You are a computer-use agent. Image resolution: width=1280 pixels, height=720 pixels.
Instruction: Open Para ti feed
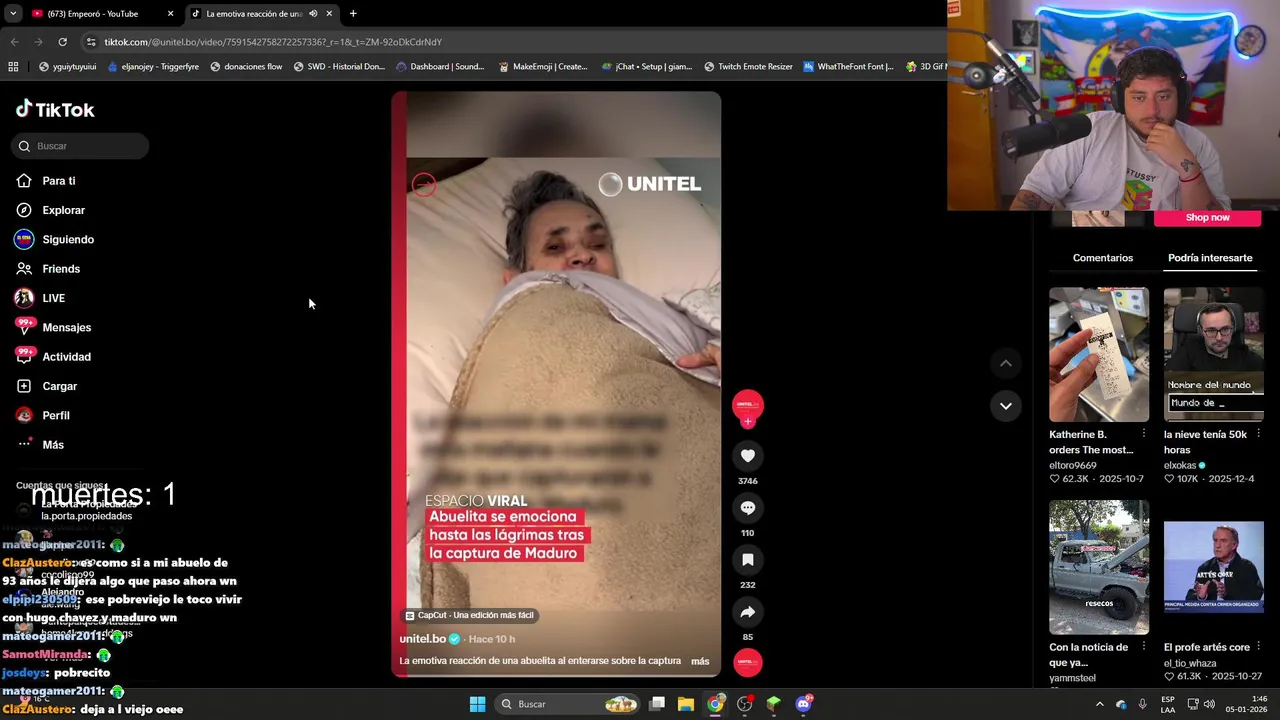click(58, 181)
